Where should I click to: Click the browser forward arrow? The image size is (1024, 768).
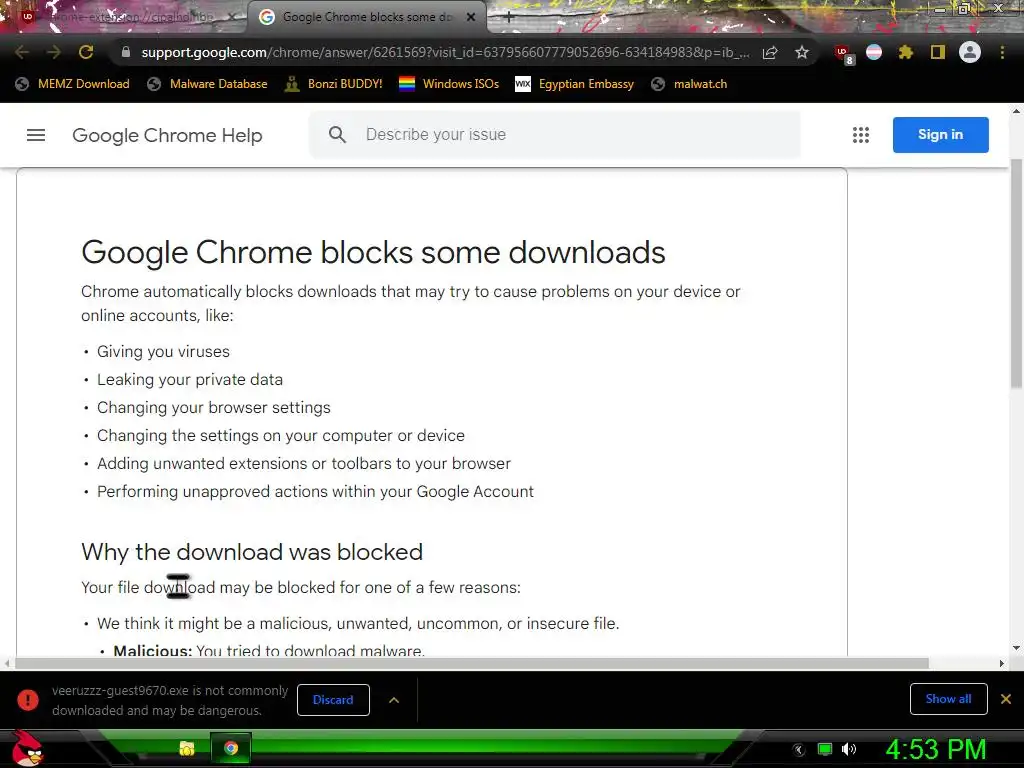point(54,52)
